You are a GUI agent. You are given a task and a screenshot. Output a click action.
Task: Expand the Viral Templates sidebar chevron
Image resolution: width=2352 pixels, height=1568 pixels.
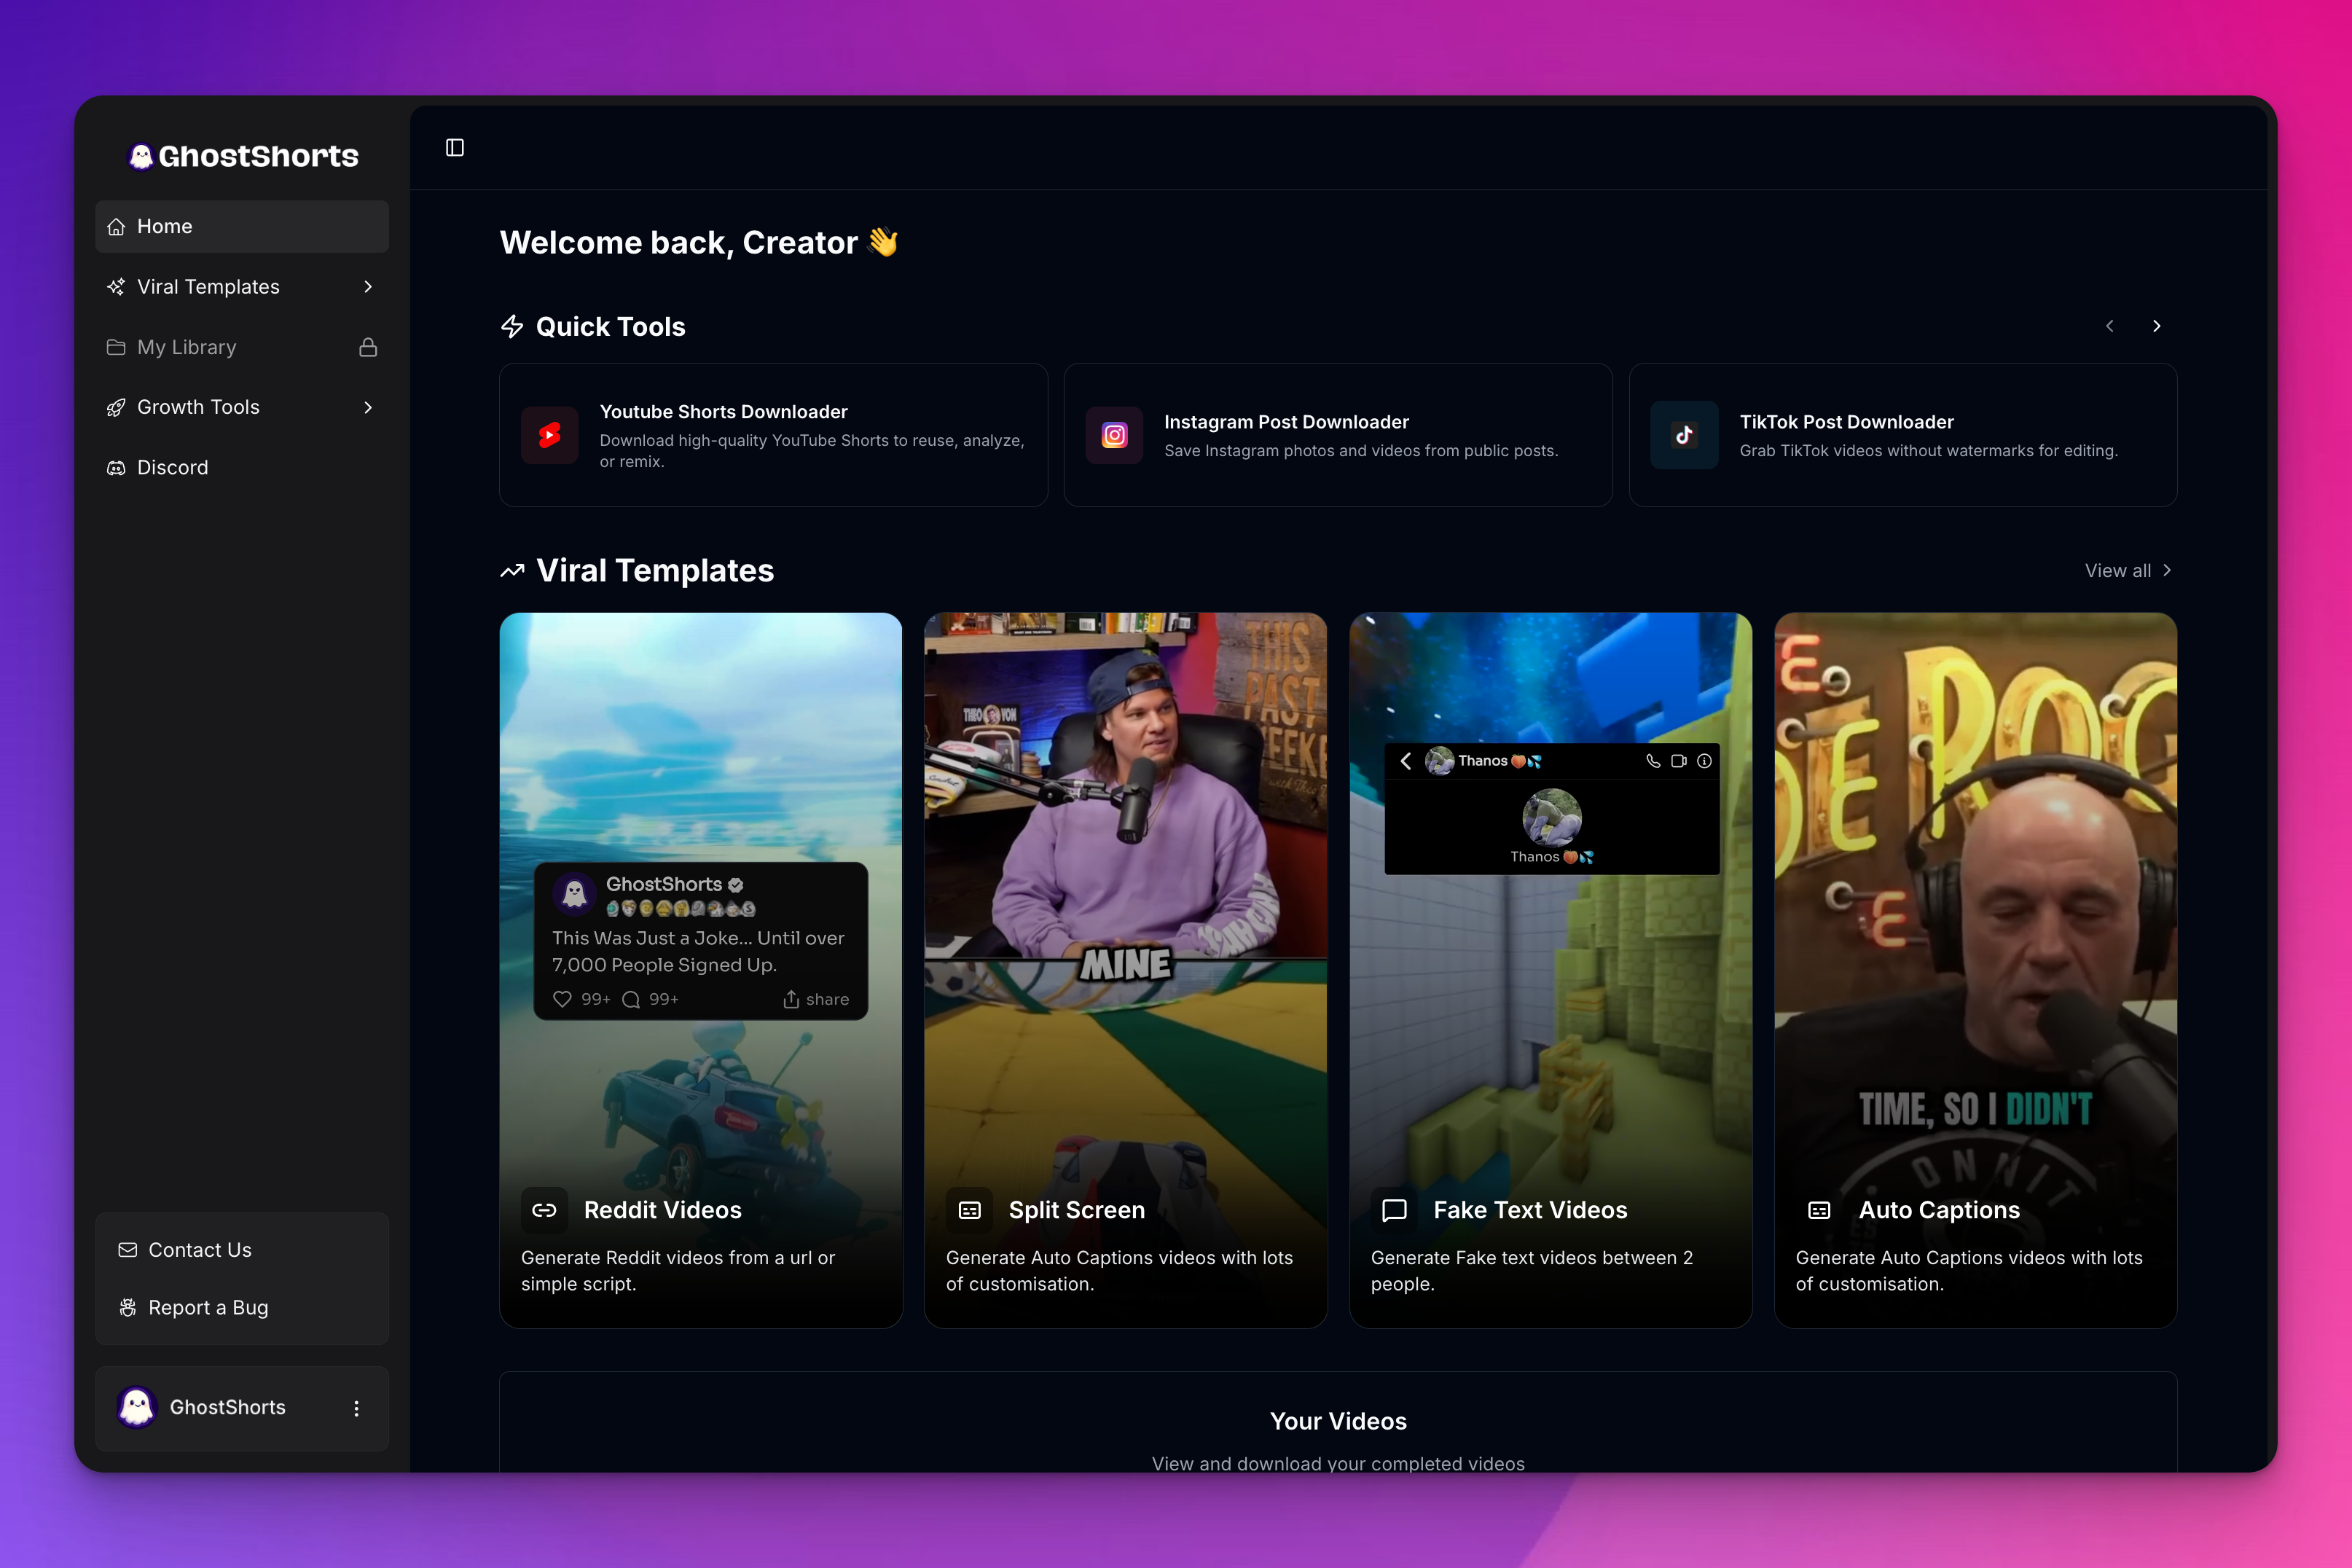pyautogui.click(x=368, y=287)
